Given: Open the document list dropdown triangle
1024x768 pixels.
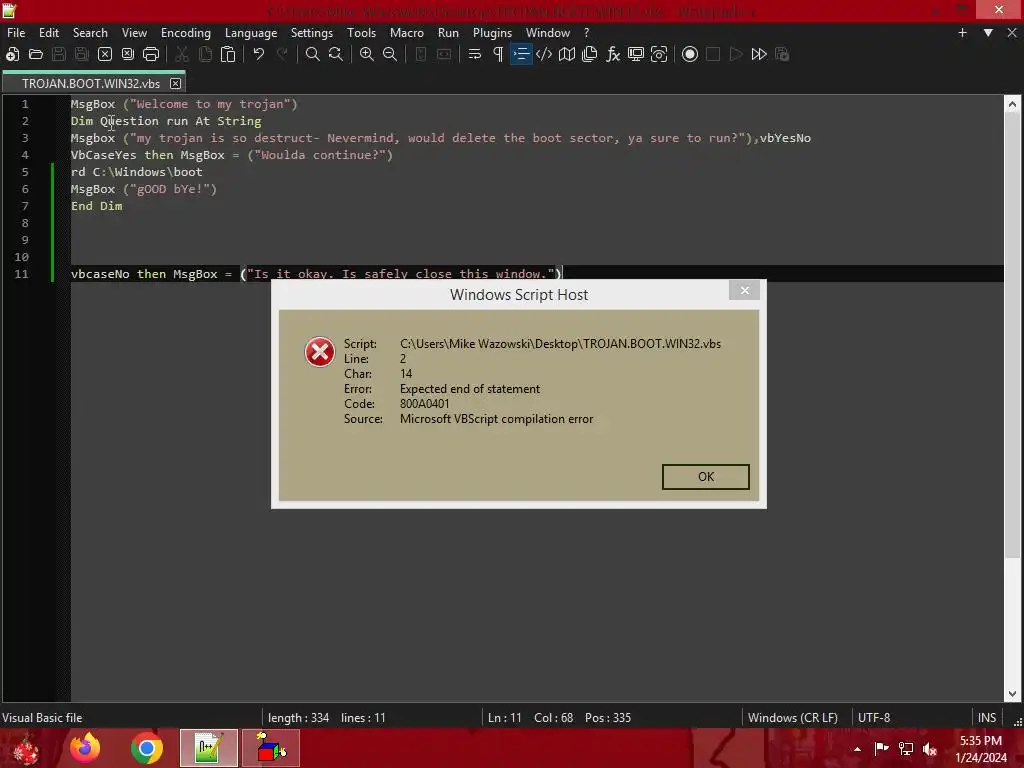Looking at the screenshot, I should click(x=988, y=33).
